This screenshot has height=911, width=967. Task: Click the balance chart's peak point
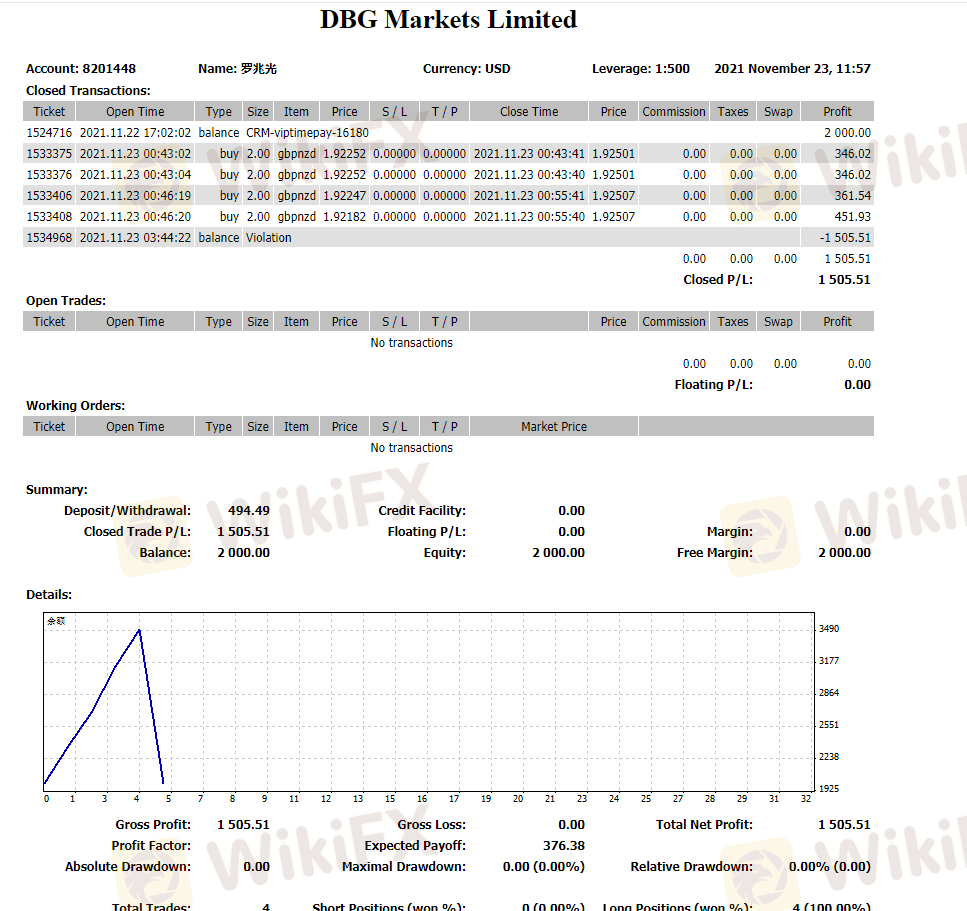tap(139, 630)
